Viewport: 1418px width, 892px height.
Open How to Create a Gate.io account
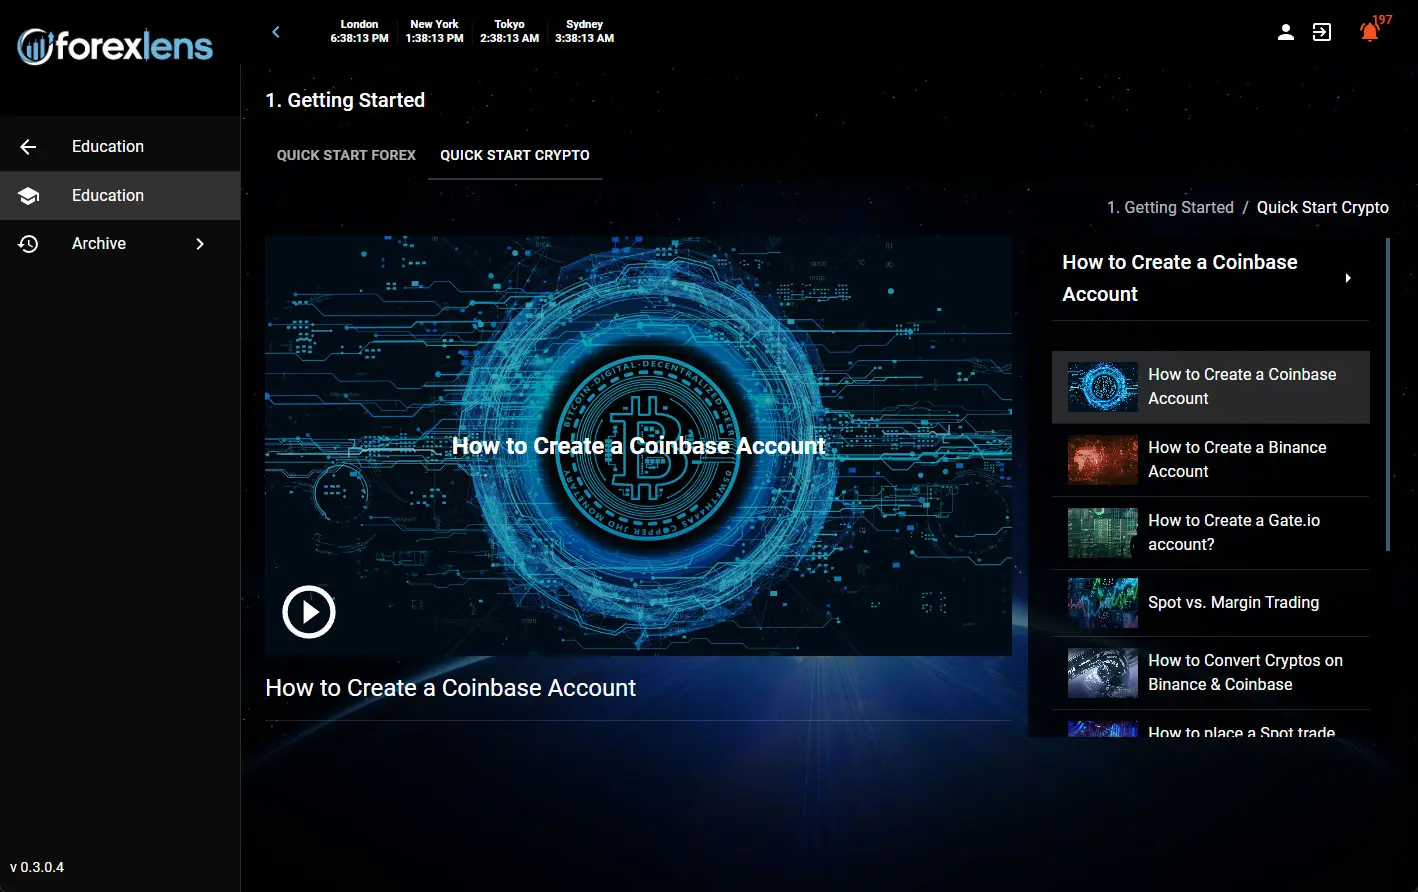point(1233,533)
